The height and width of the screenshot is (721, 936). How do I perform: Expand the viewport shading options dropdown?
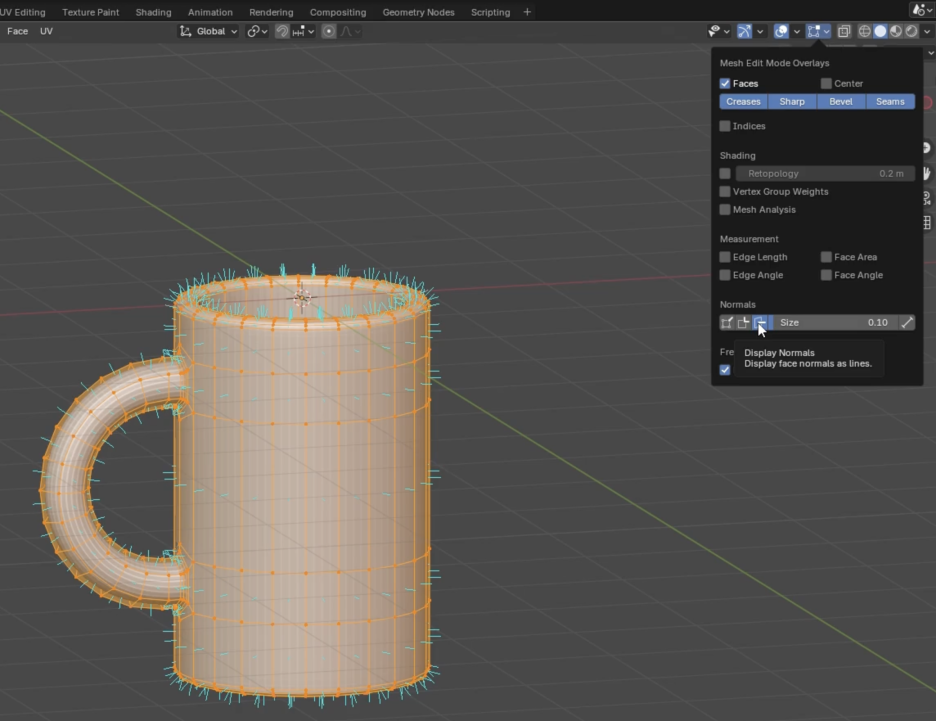[927, 31]
